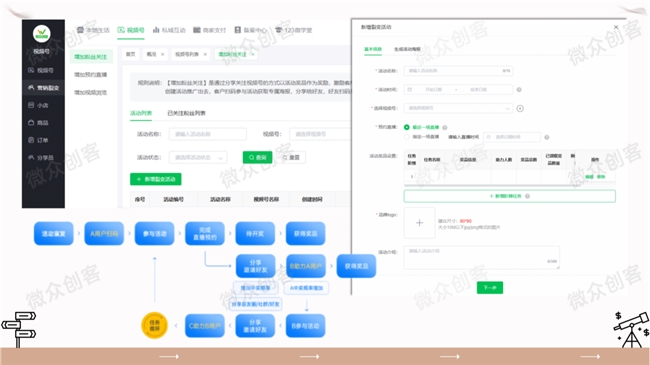650x365 pixels.
Task: Select 增加预约直播 in the submenu
Action: tap(91, 75)
